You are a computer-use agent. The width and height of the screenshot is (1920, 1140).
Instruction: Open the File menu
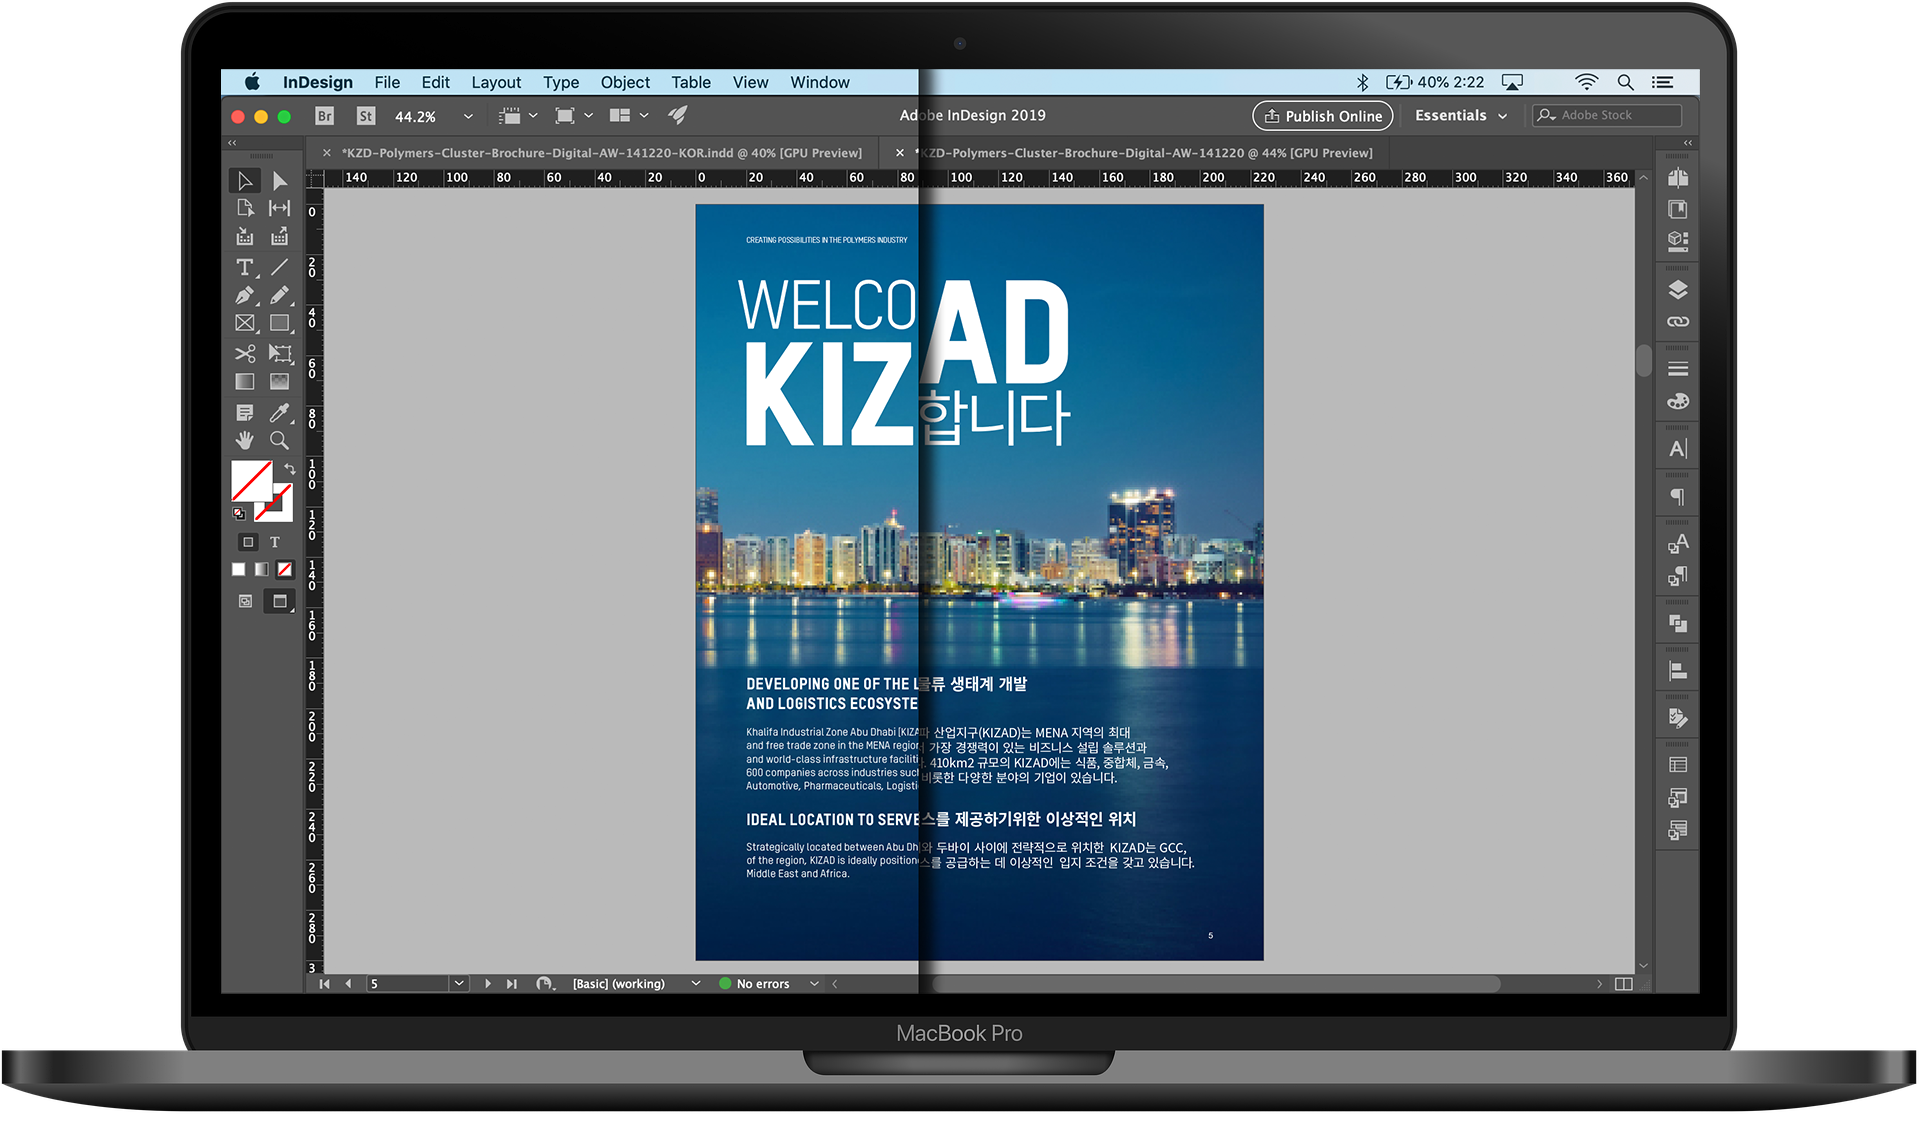pos(387,82)
